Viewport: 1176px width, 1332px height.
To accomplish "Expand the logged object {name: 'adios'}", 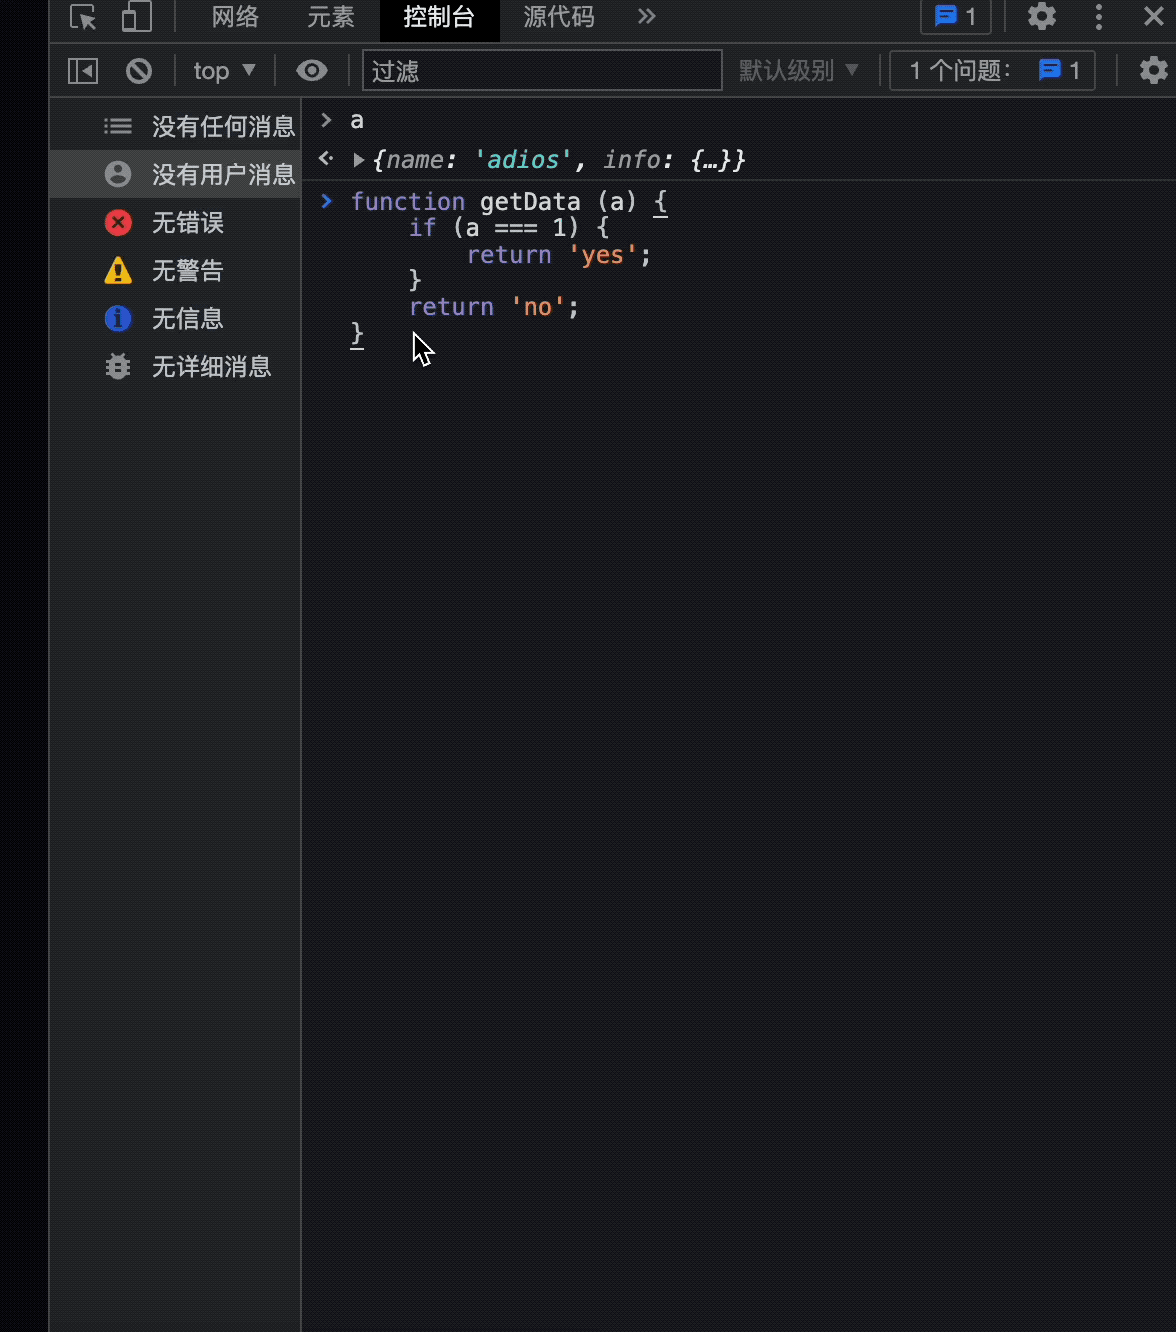I will click(358, 160).
